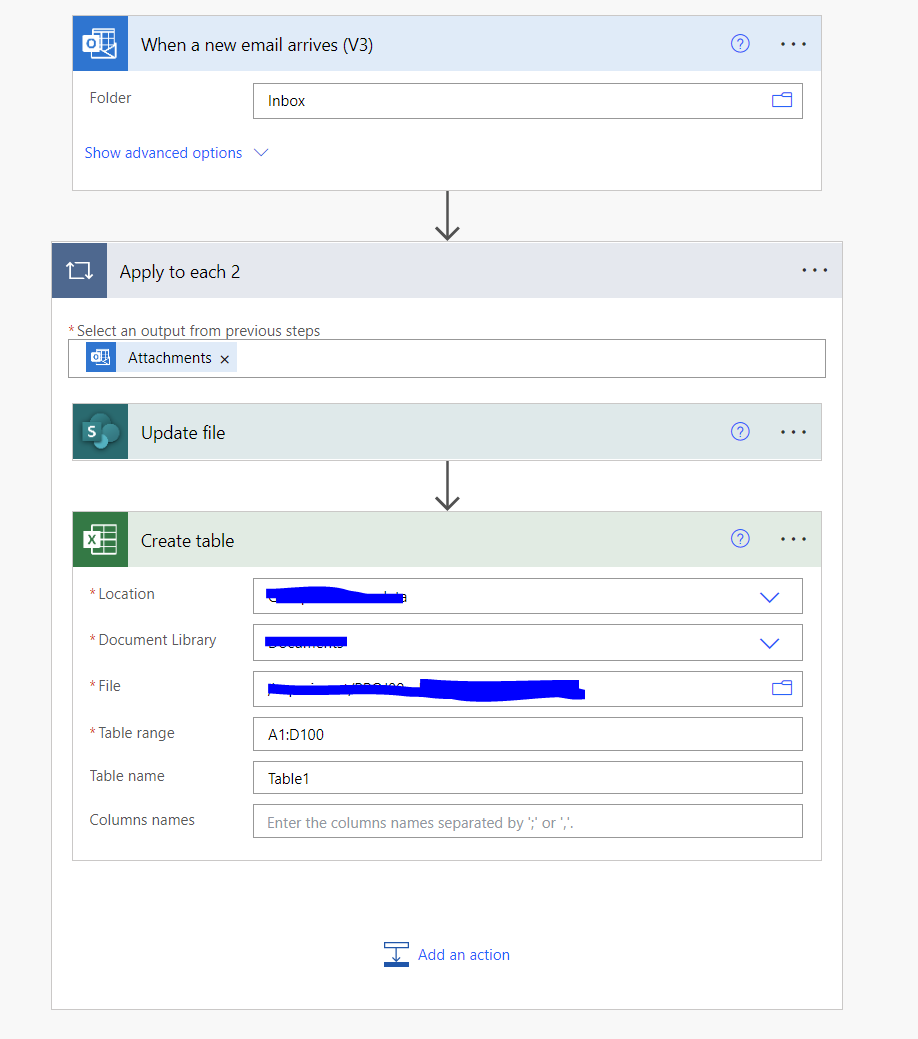Screen dimensions: 918x1039
Task: Edit the Table range field
Action: pos(527,733)
